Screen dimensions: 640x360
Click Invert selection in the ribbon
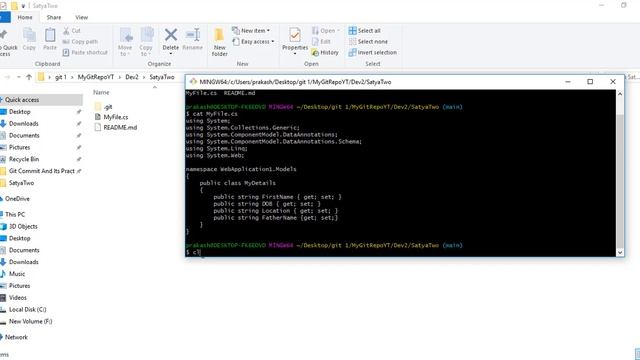[x=373, y=53]
